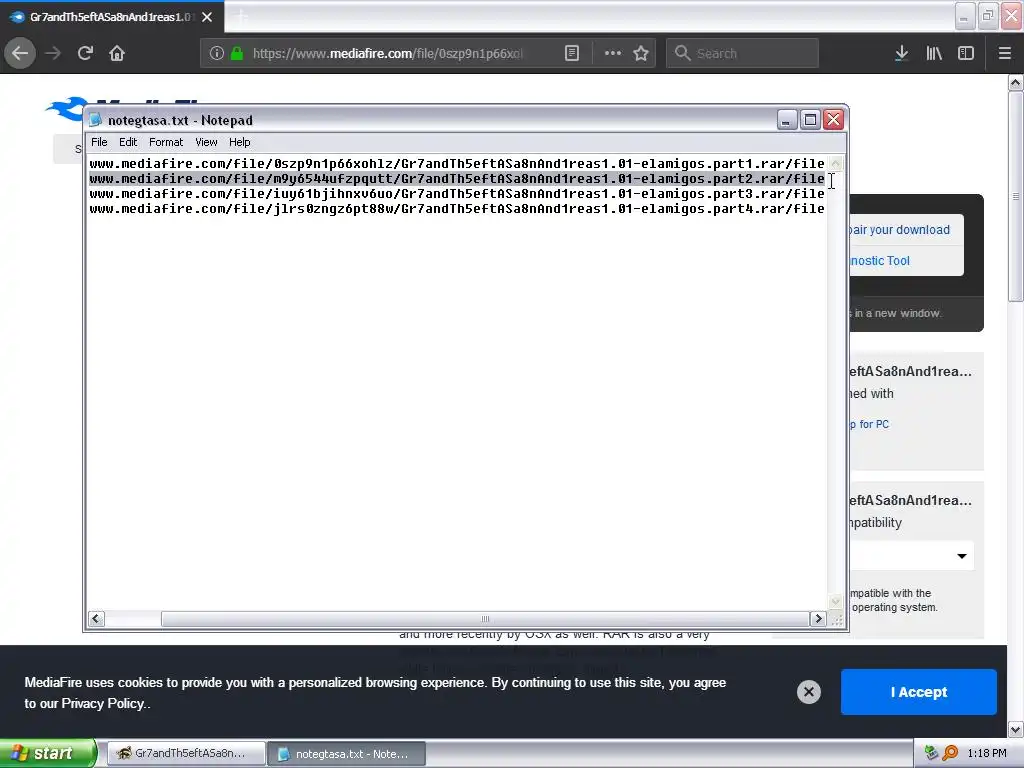Click the system tray network icon
Screen dimensions: 1024x768
point(931,753)
